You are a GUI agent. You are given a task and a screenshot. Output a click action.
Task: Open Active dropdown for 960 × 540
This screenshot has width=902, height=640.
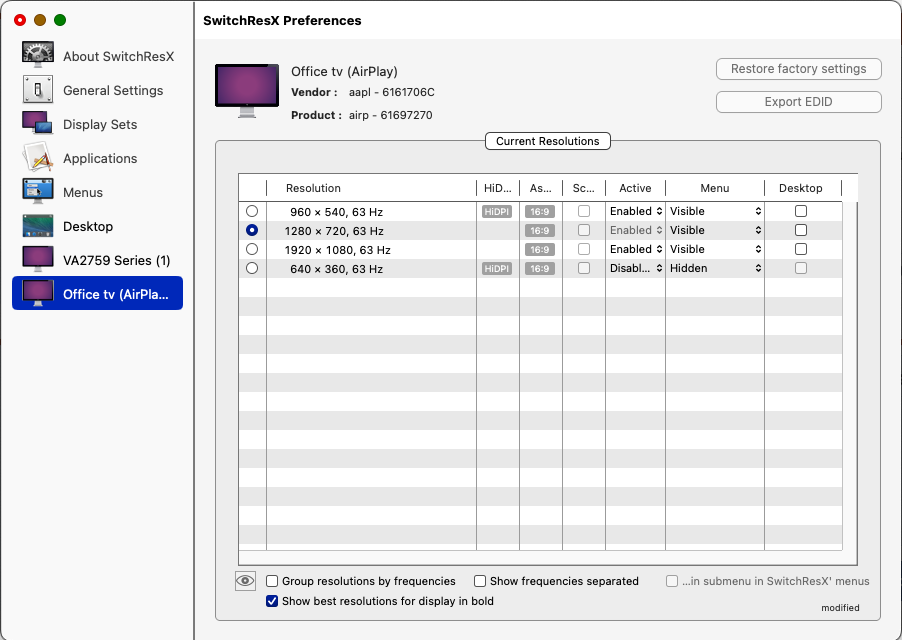click(x=636, y=211)
